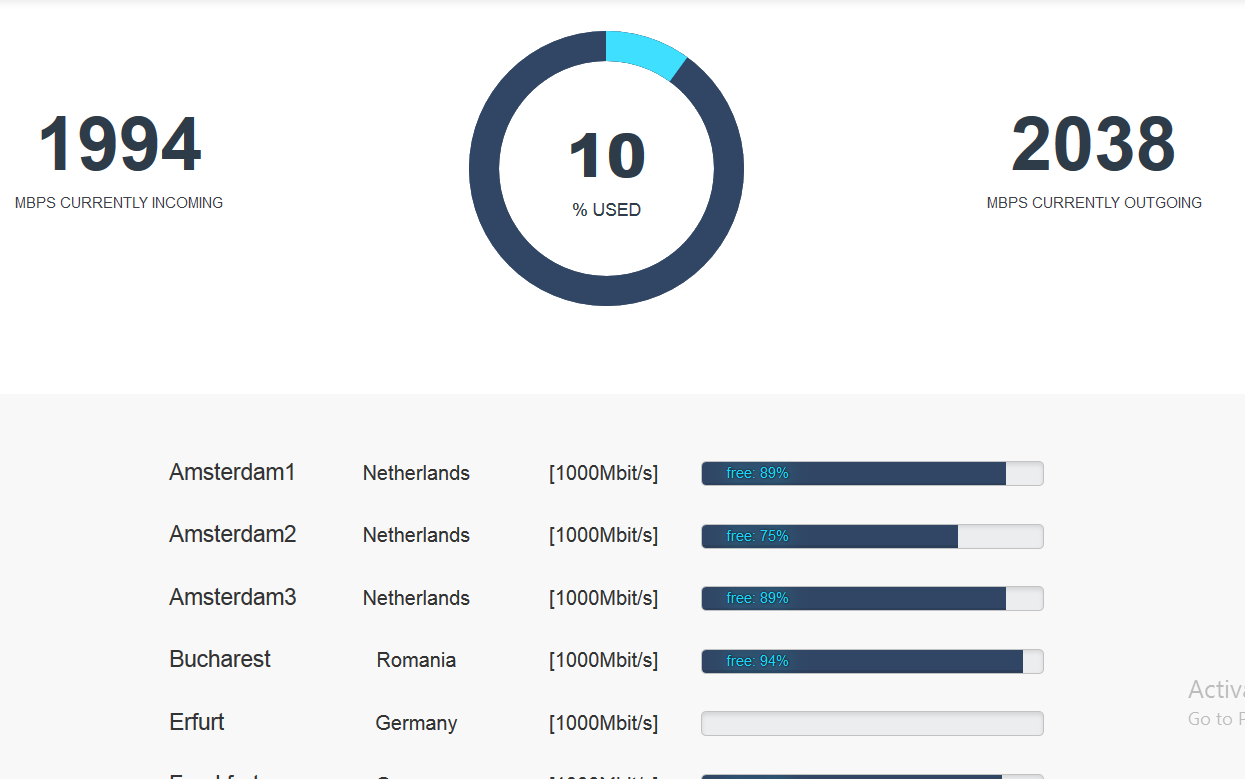Click the empty Erfurt progress bar
This screenshot has height=779, width=1245.
(x=872, y=723)
